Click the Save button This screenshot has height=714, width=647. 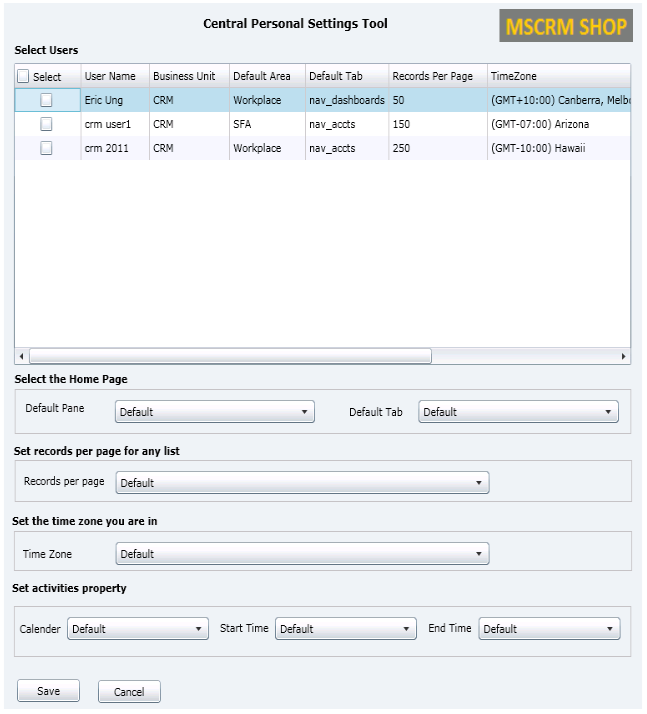click(x=48, y=691)
